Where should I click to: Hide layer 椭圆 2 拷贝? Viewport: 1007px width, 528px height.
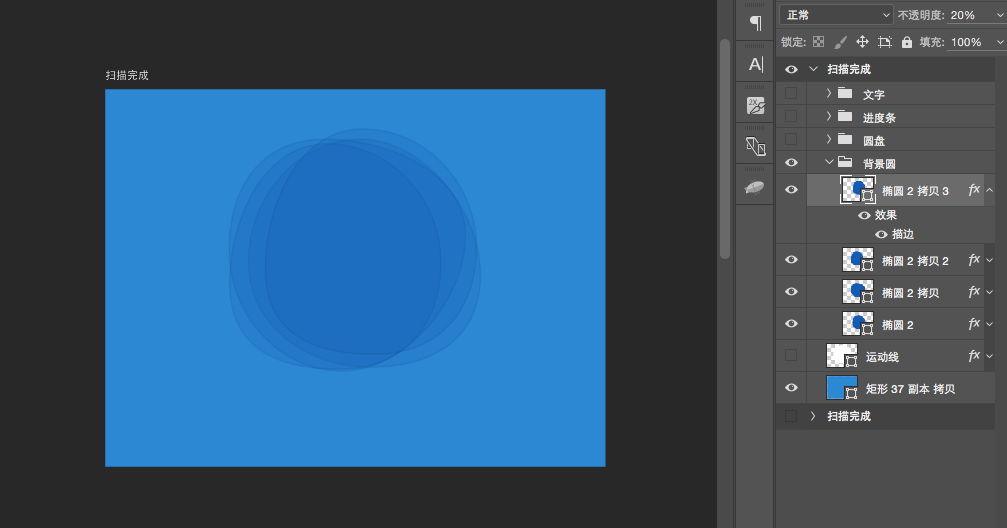(x=791, y=292)
